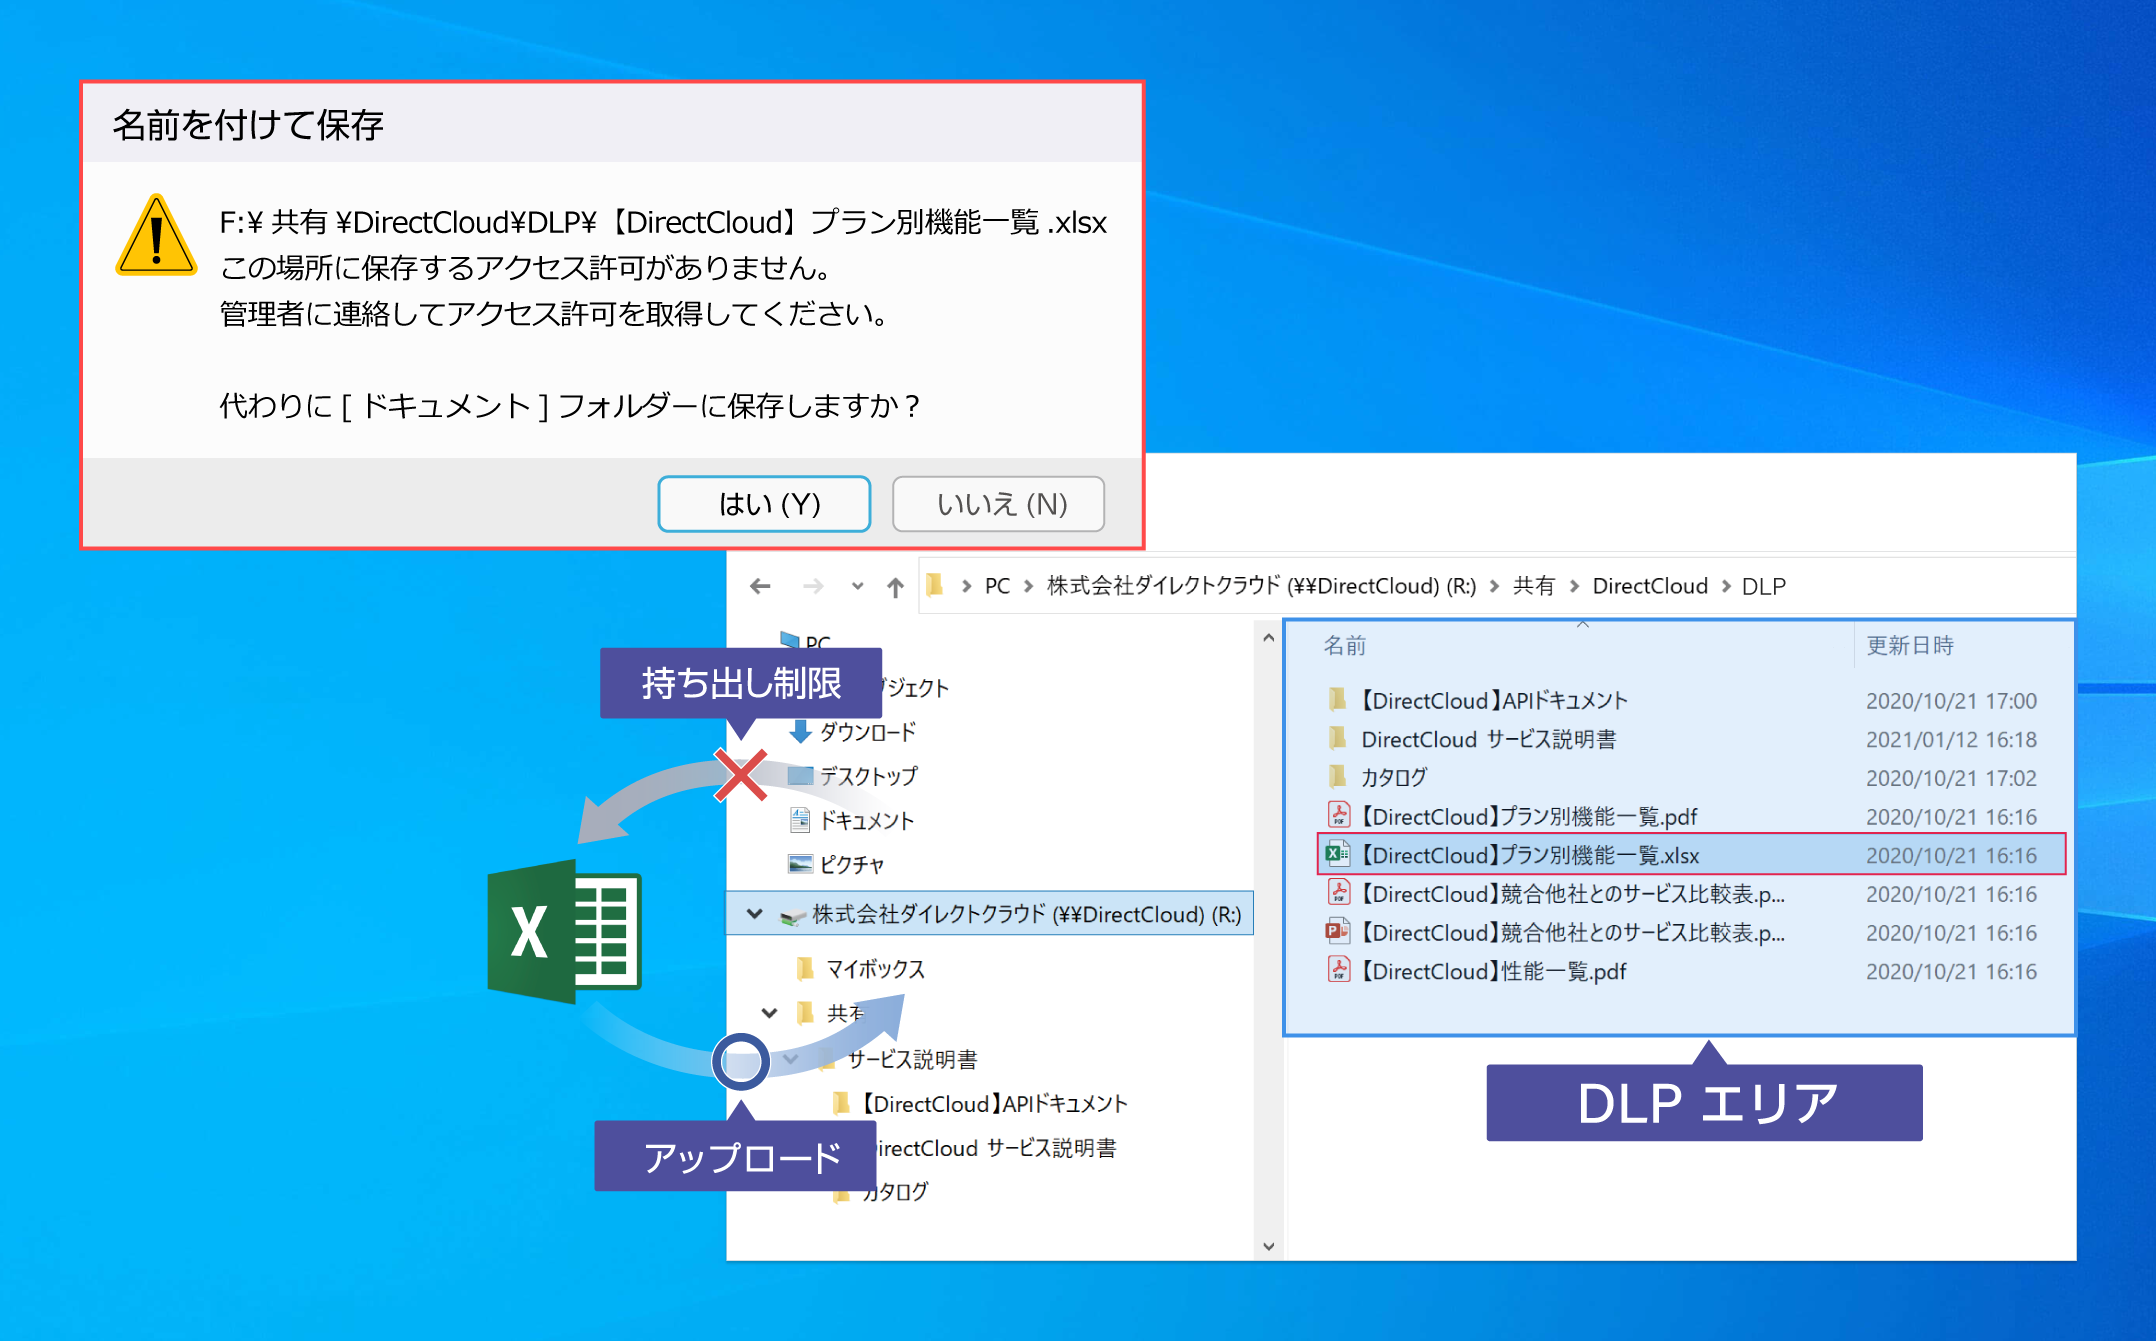
Task: Select 【DirectCloud】プラン別機能一覧.xlsx file
Action: pos(1530,855)
